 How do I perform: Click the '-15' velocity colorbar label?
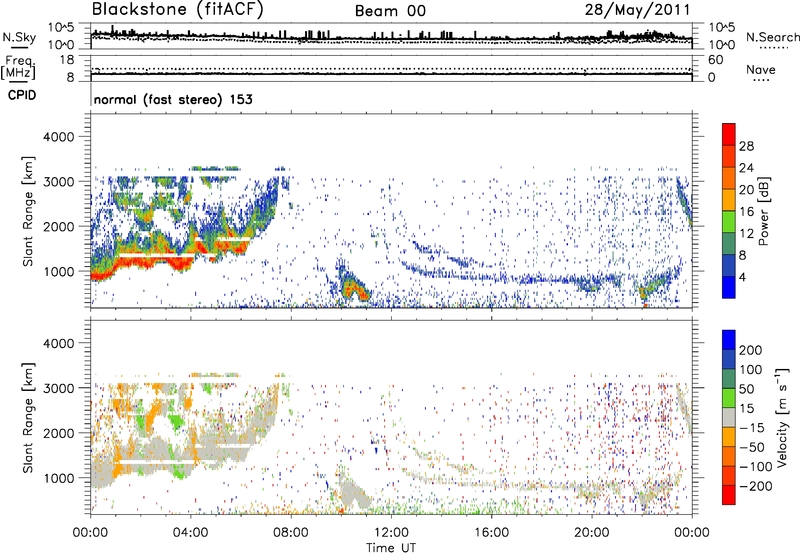click(752, 427)
